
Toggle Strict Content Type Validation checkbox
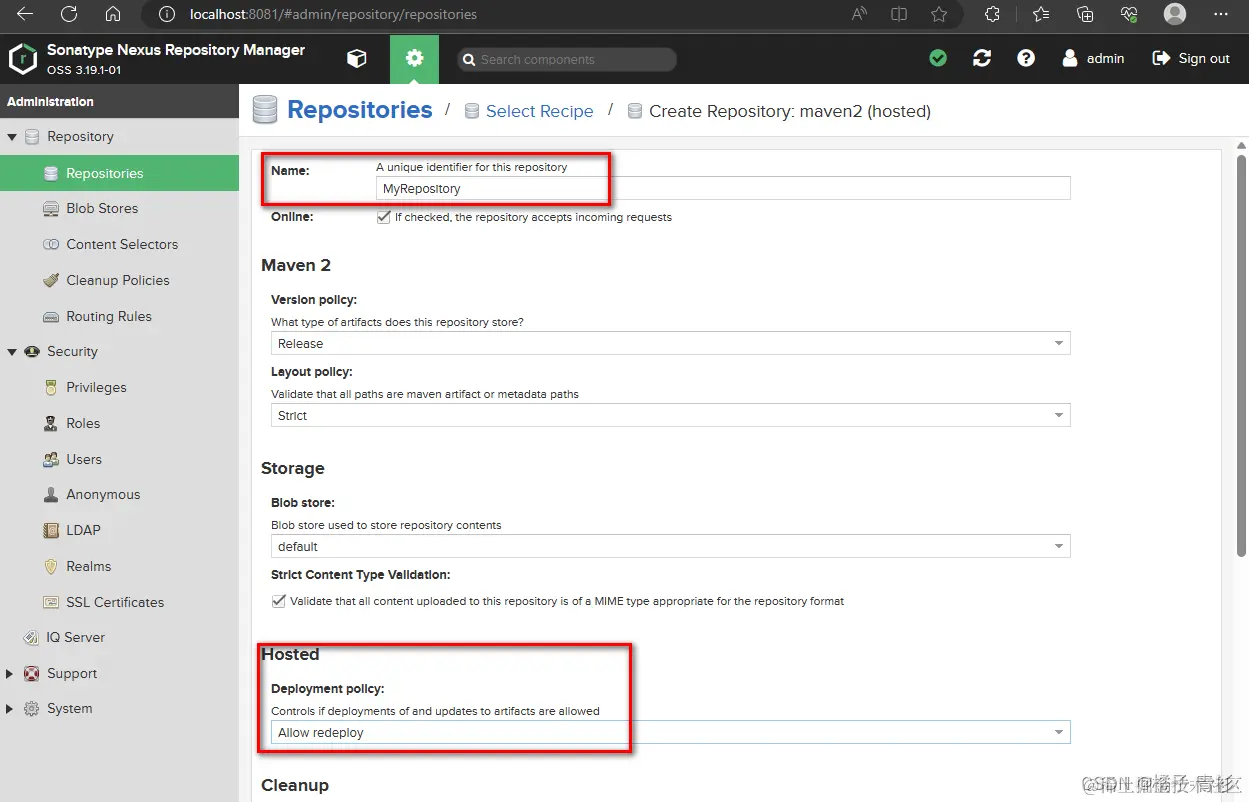278,602
